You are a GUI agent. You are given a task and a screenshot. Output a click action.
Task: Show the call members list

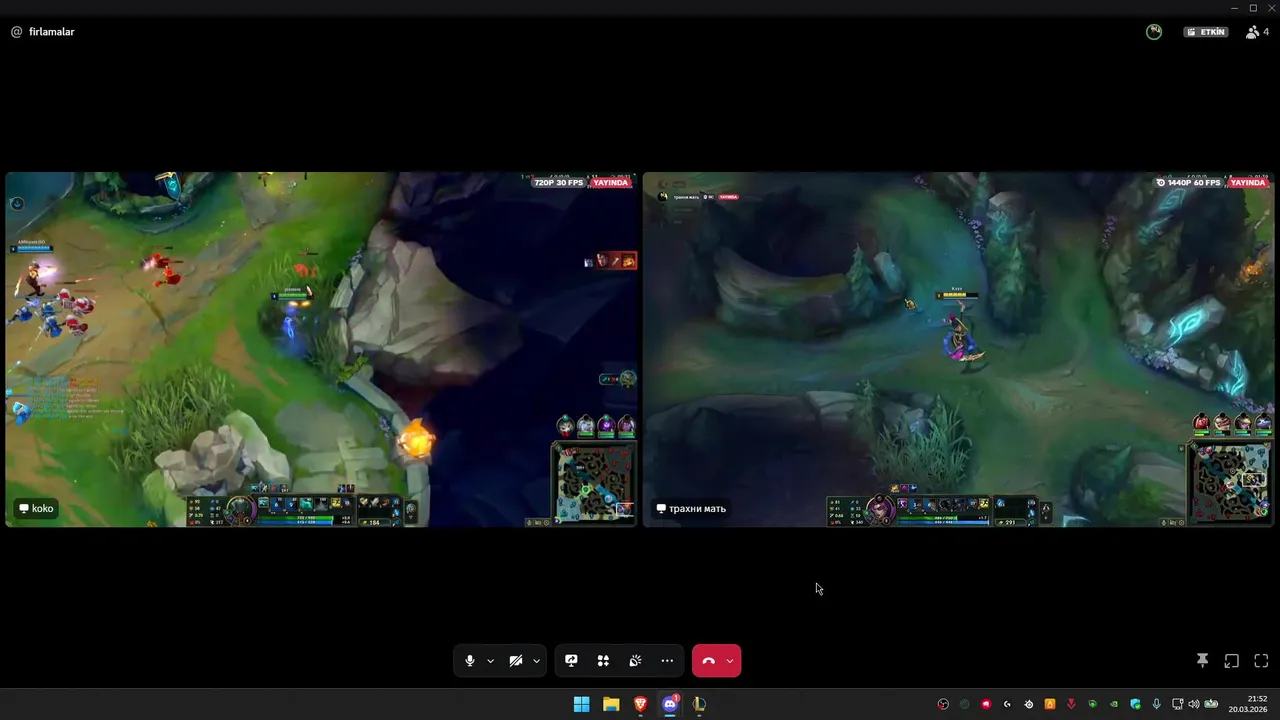click(1257, 32)
